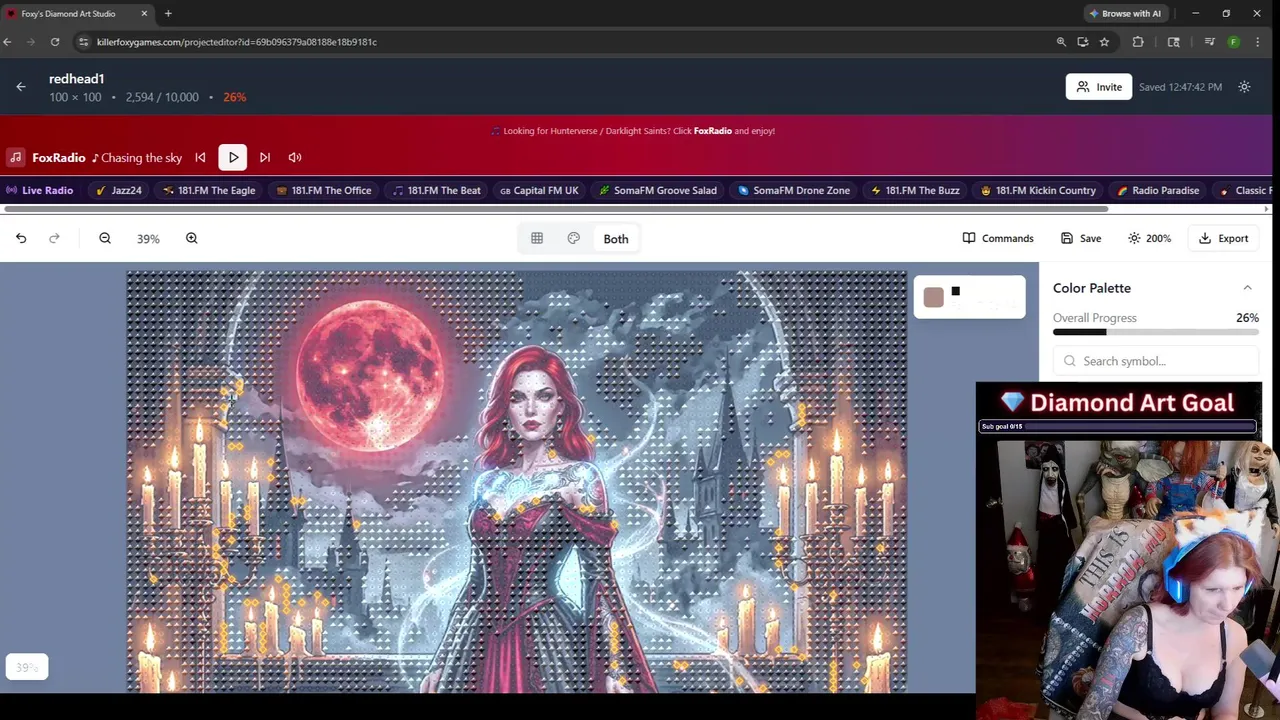This screenshot has height=720, width=1280.
Task: Open a new browser tab
Action: tap(168, 13)
